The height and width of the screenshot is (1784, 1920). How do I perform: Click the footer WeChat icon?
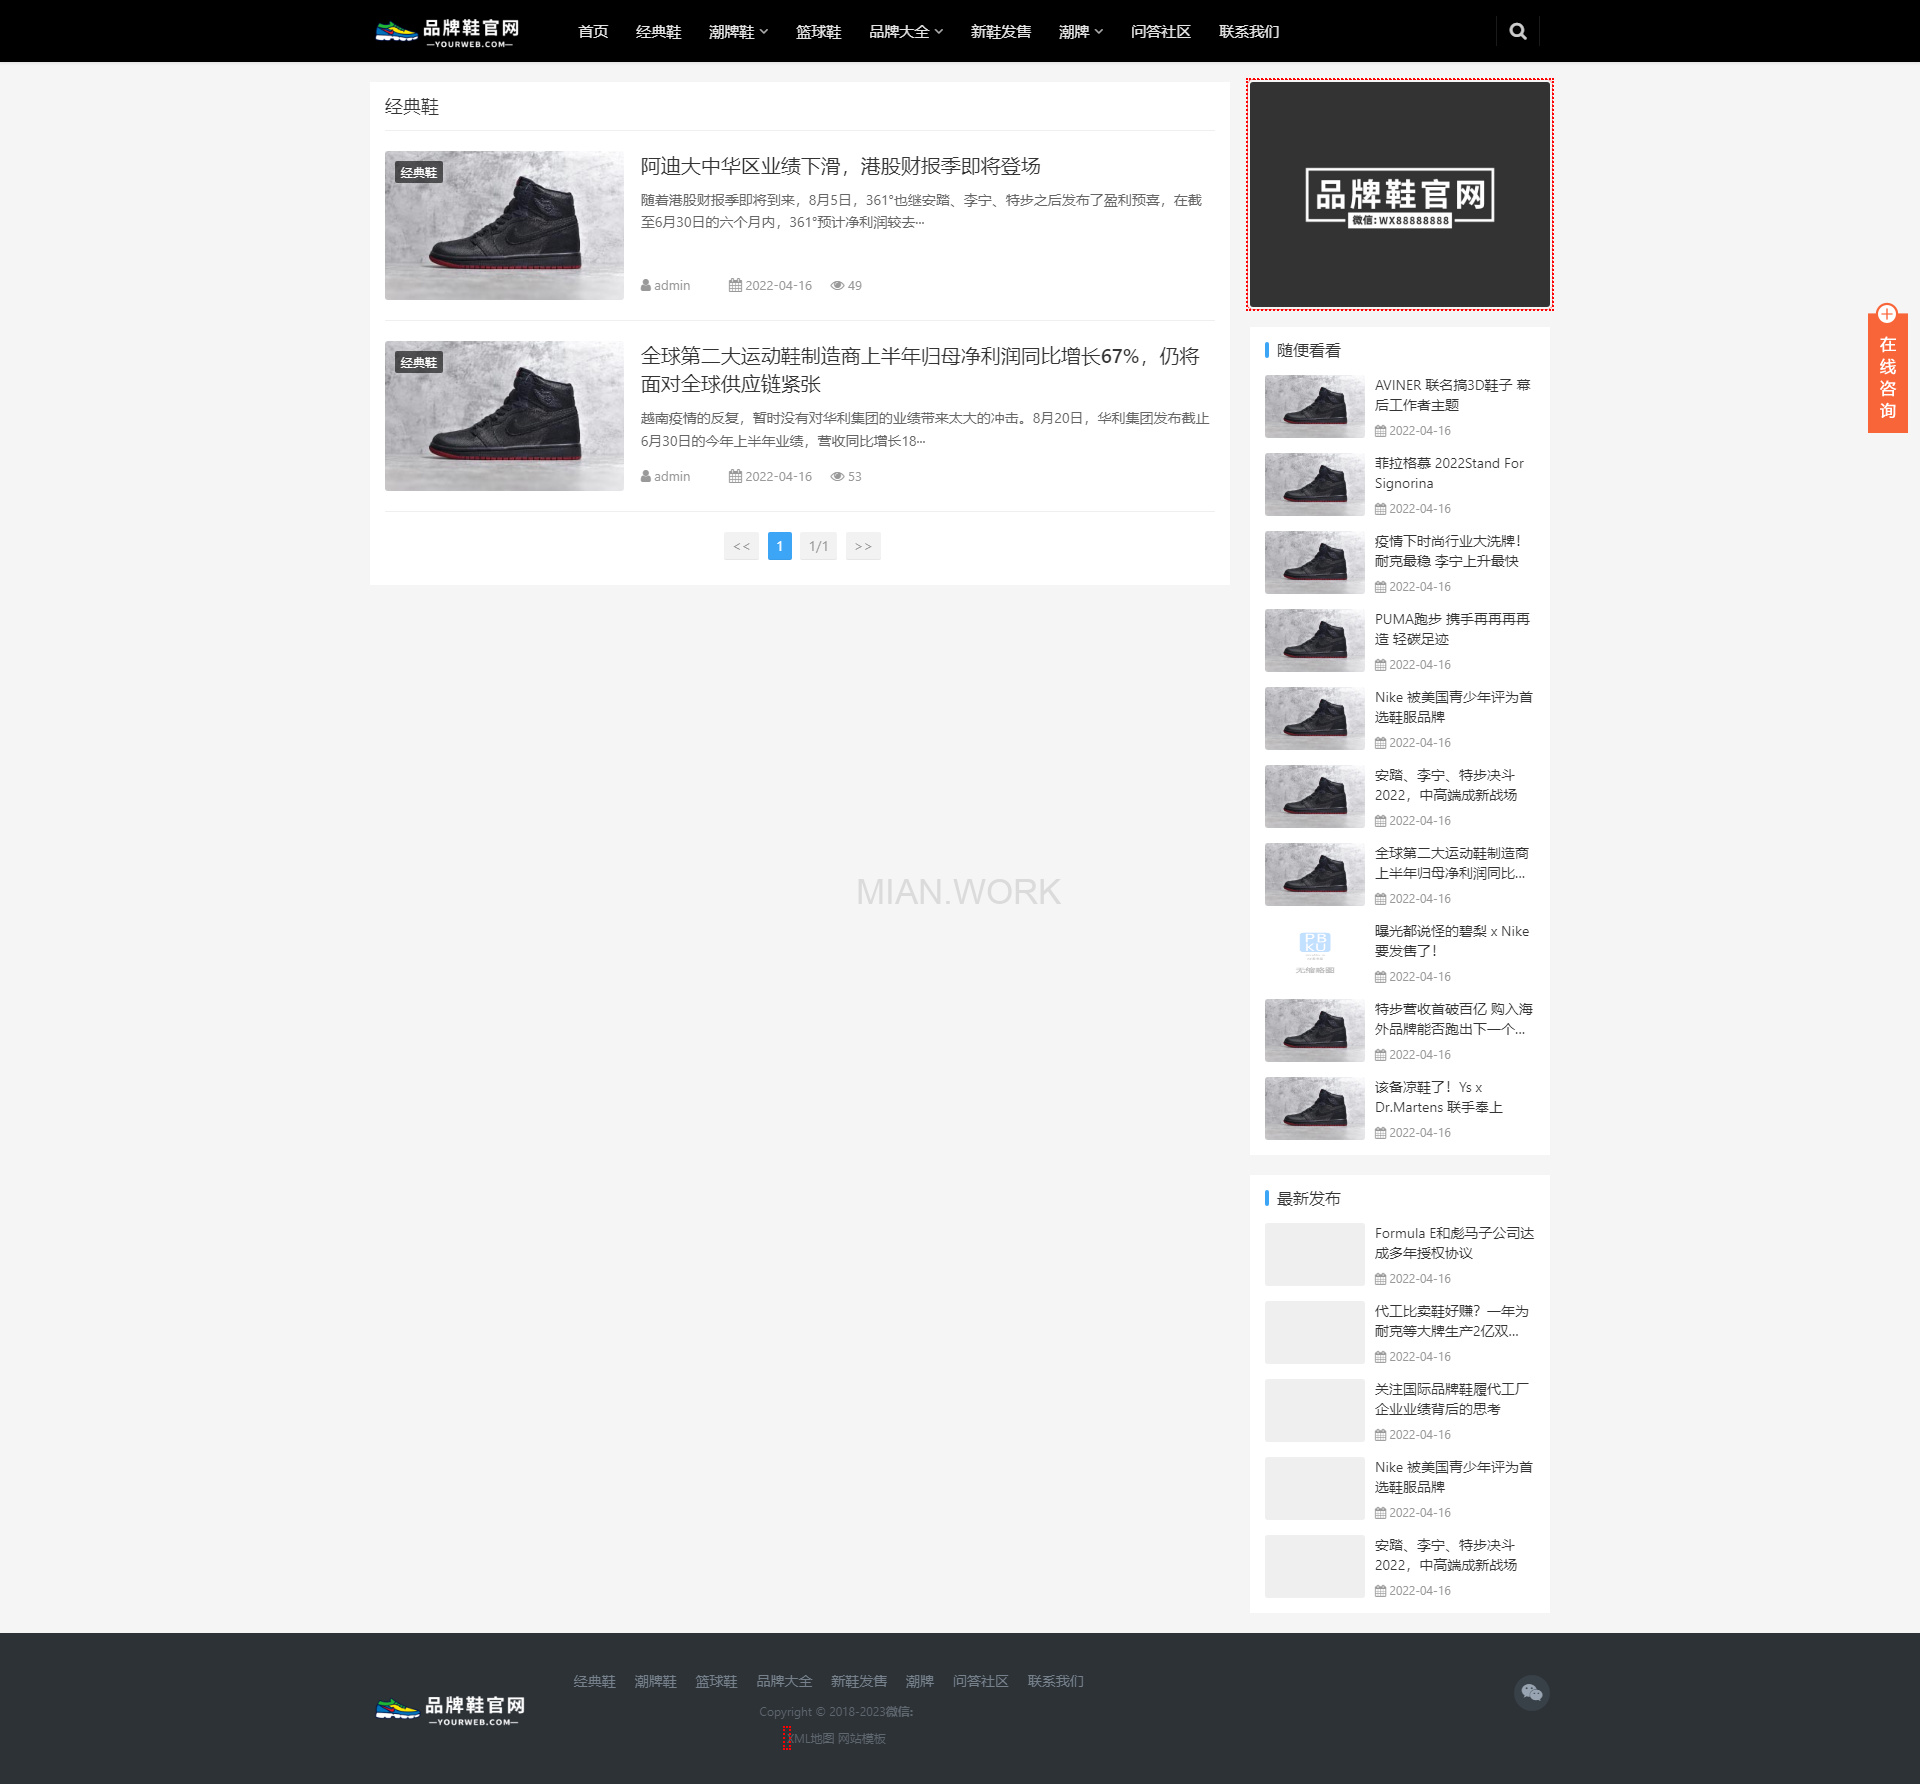(1531, 1692)
